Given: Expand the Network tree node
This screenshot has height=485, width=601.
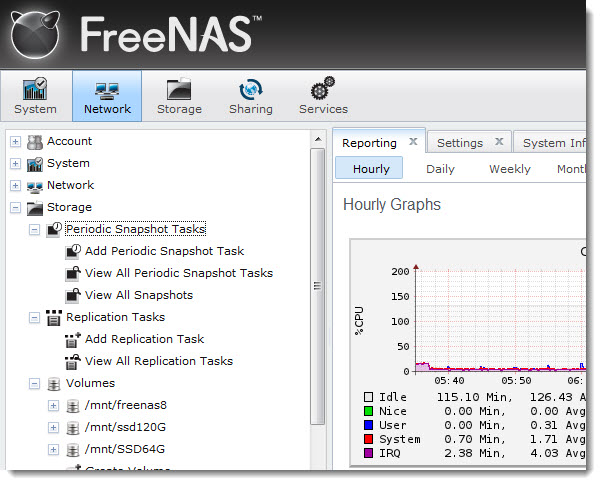Looking at the screenshot, I should click(15, 186).
